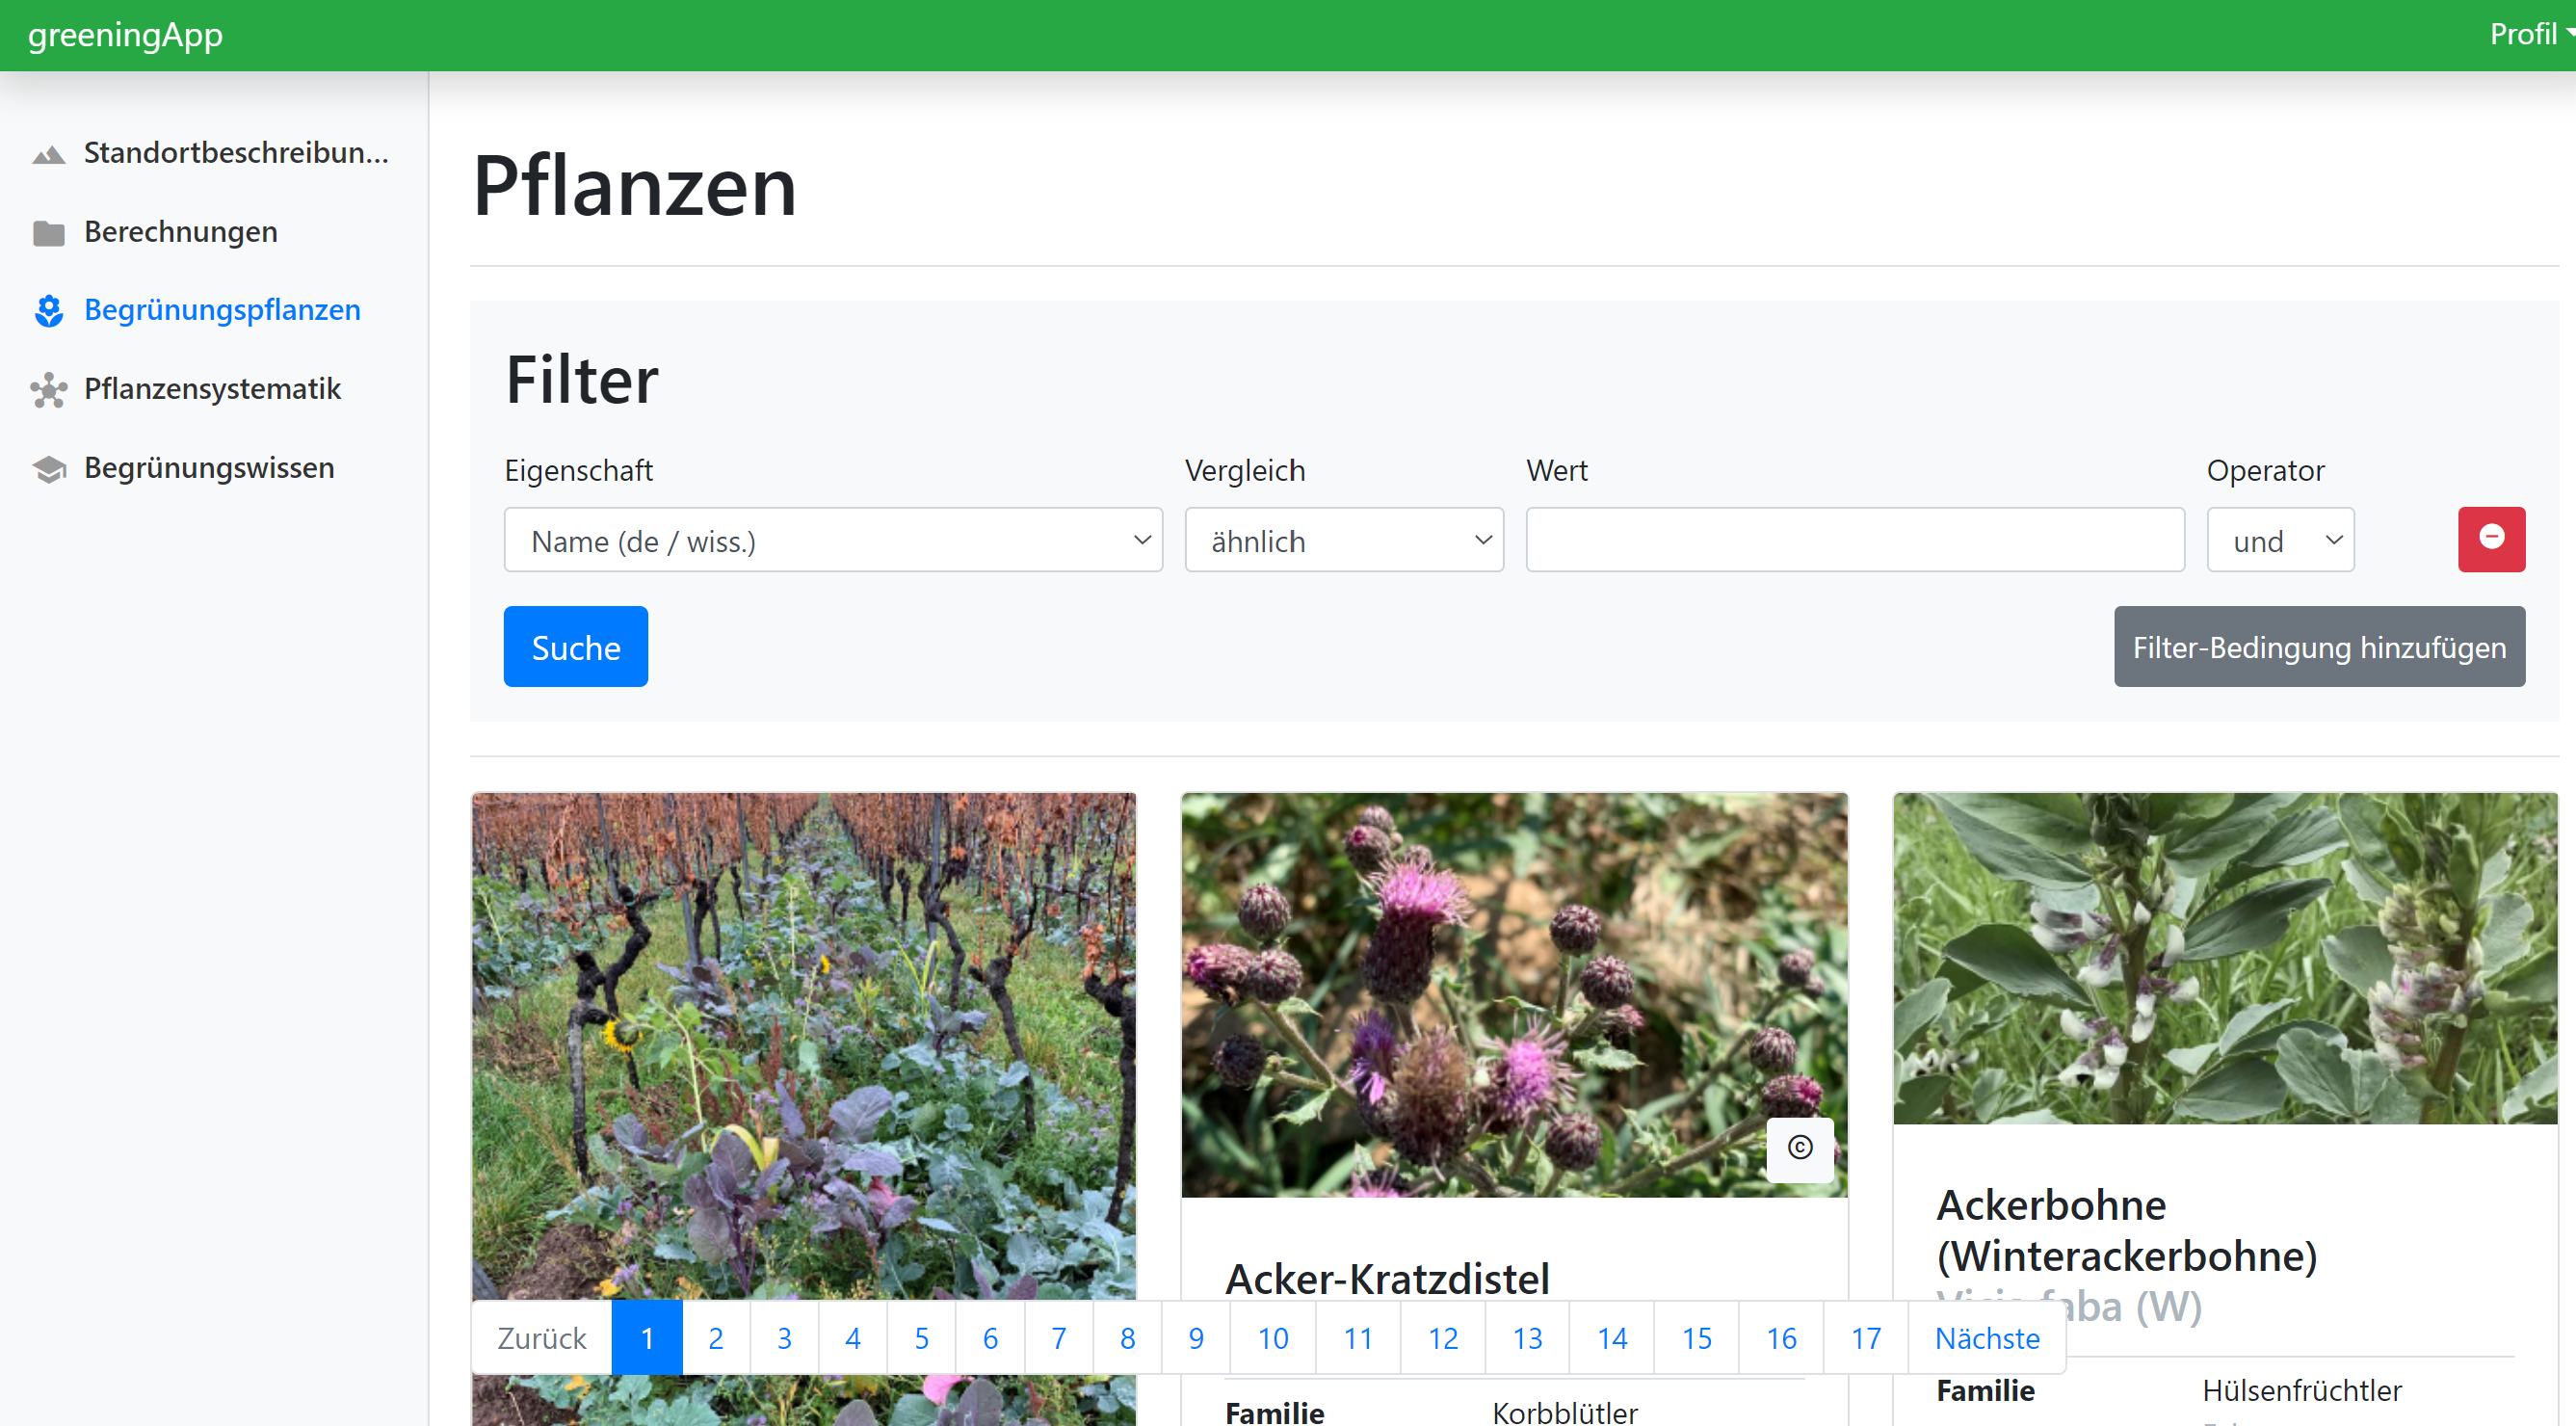Remove filter condition with red minus button

(2491, 539)
